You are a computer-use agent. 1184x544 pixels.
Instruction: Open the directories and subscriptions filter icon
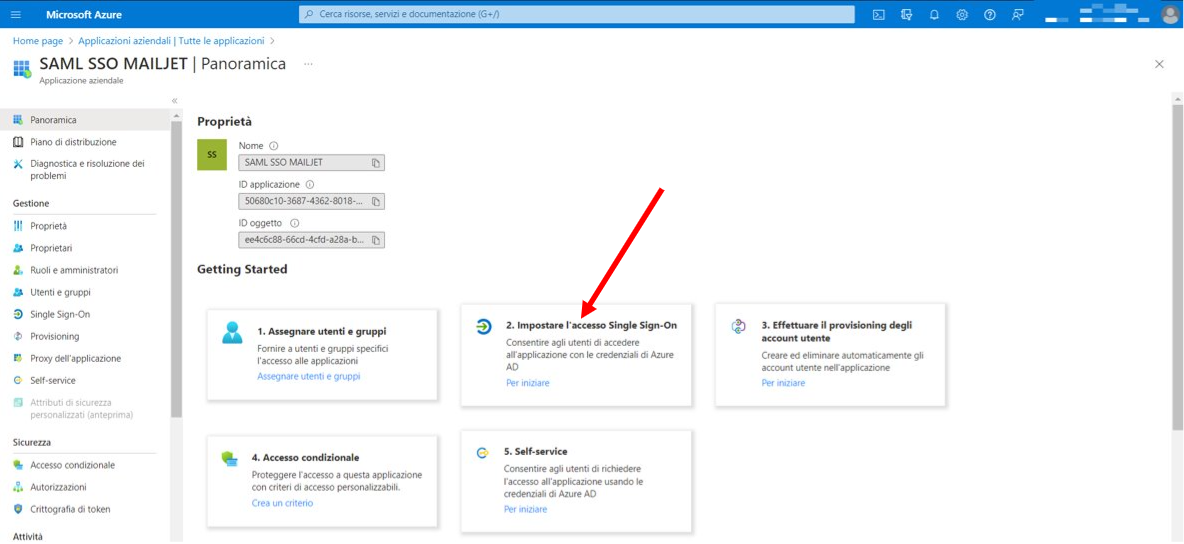coord(906,14)
